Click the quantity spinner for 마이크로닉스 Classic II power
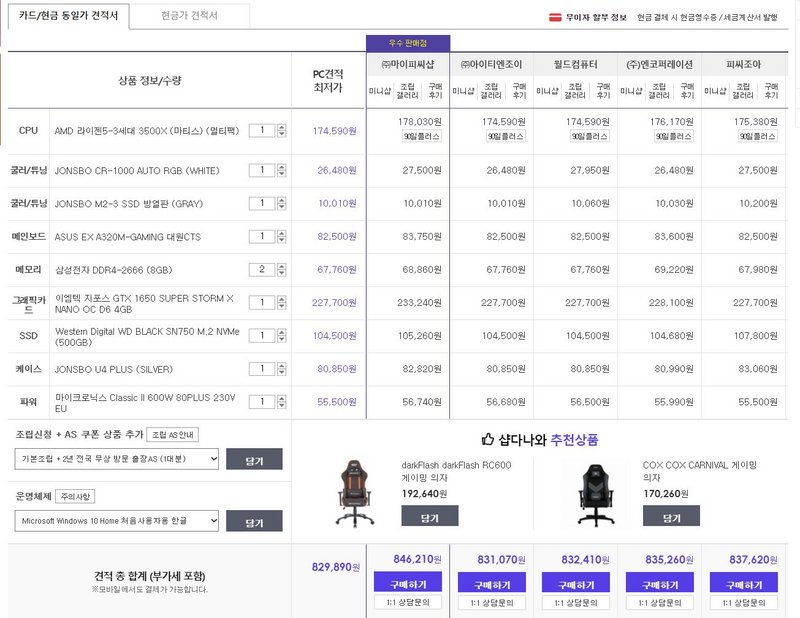Viewport: 800px width, 618px height. (x=282, y=402)
